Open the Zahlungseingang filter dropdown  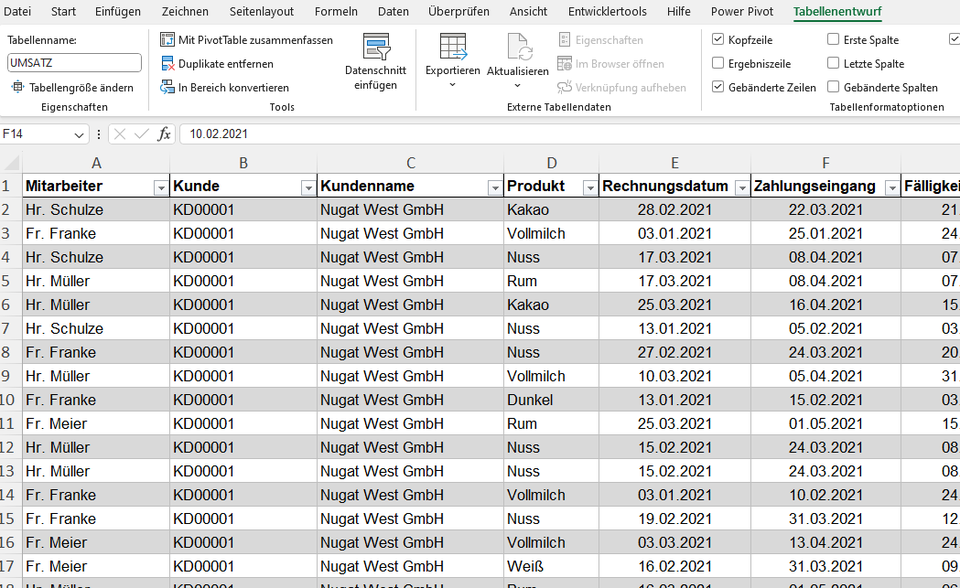894,186
